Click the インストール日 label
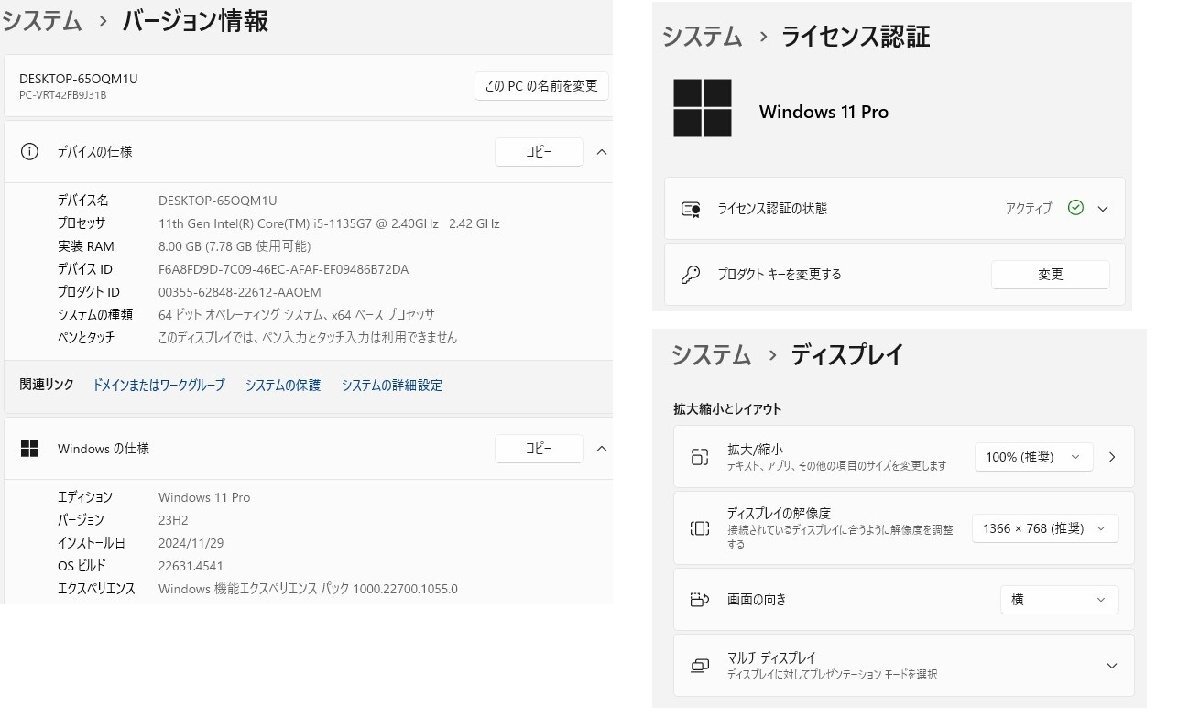Image resolution: width=1200 pixels, height=717 pixels. (92, 543)
